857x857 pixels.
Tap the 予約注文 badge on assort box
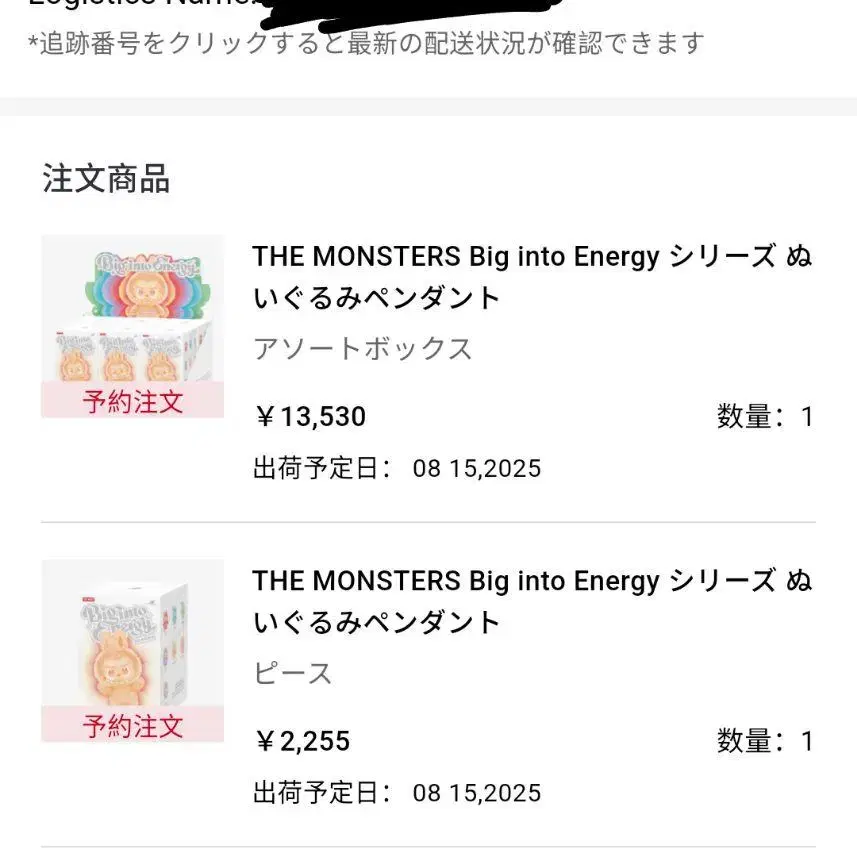[x=132, y=400]
